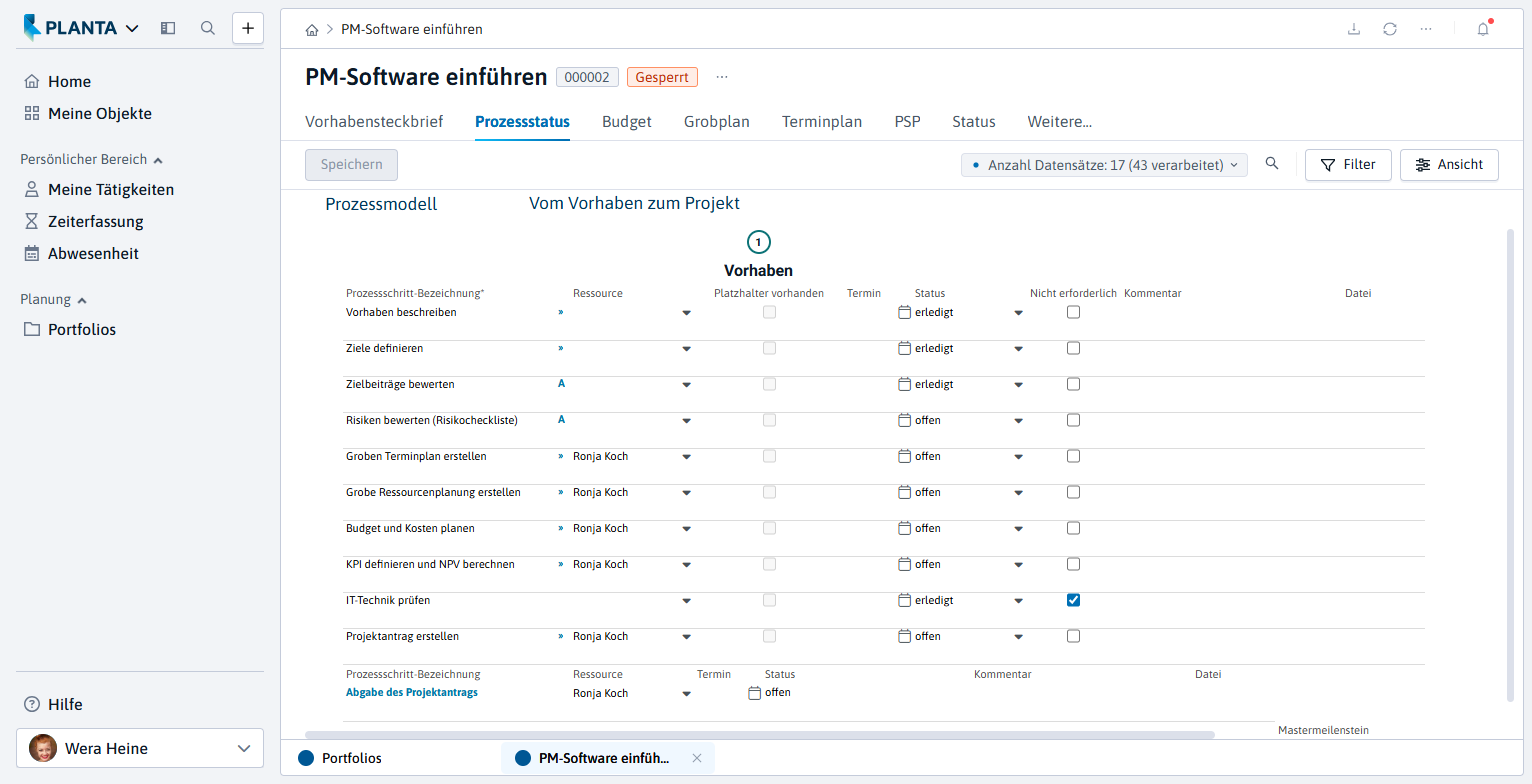This screenshot has height=784, width=1532.
Task: Uncheck Nicht erforderlich for IT-Technik prüfen
Action: [x=1073, y=600]
